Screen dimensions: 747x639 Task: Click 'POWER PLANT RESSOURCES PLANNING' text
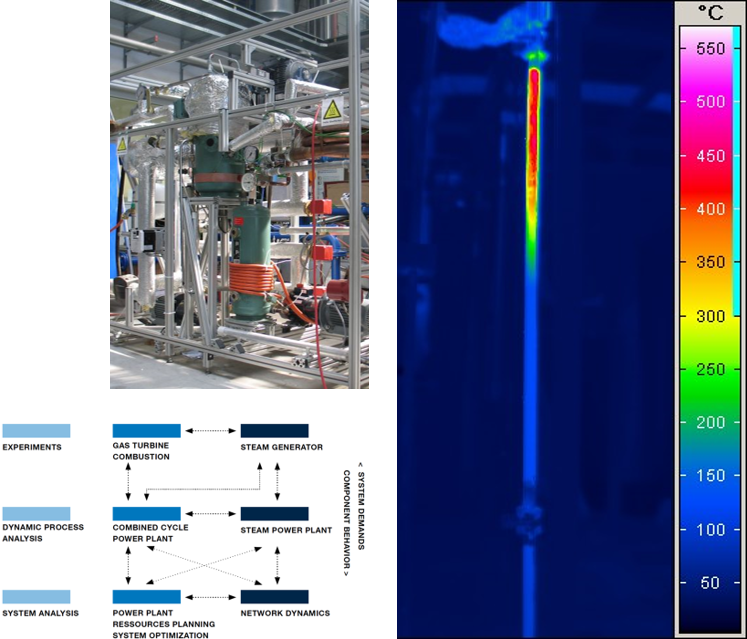point(164,619)
